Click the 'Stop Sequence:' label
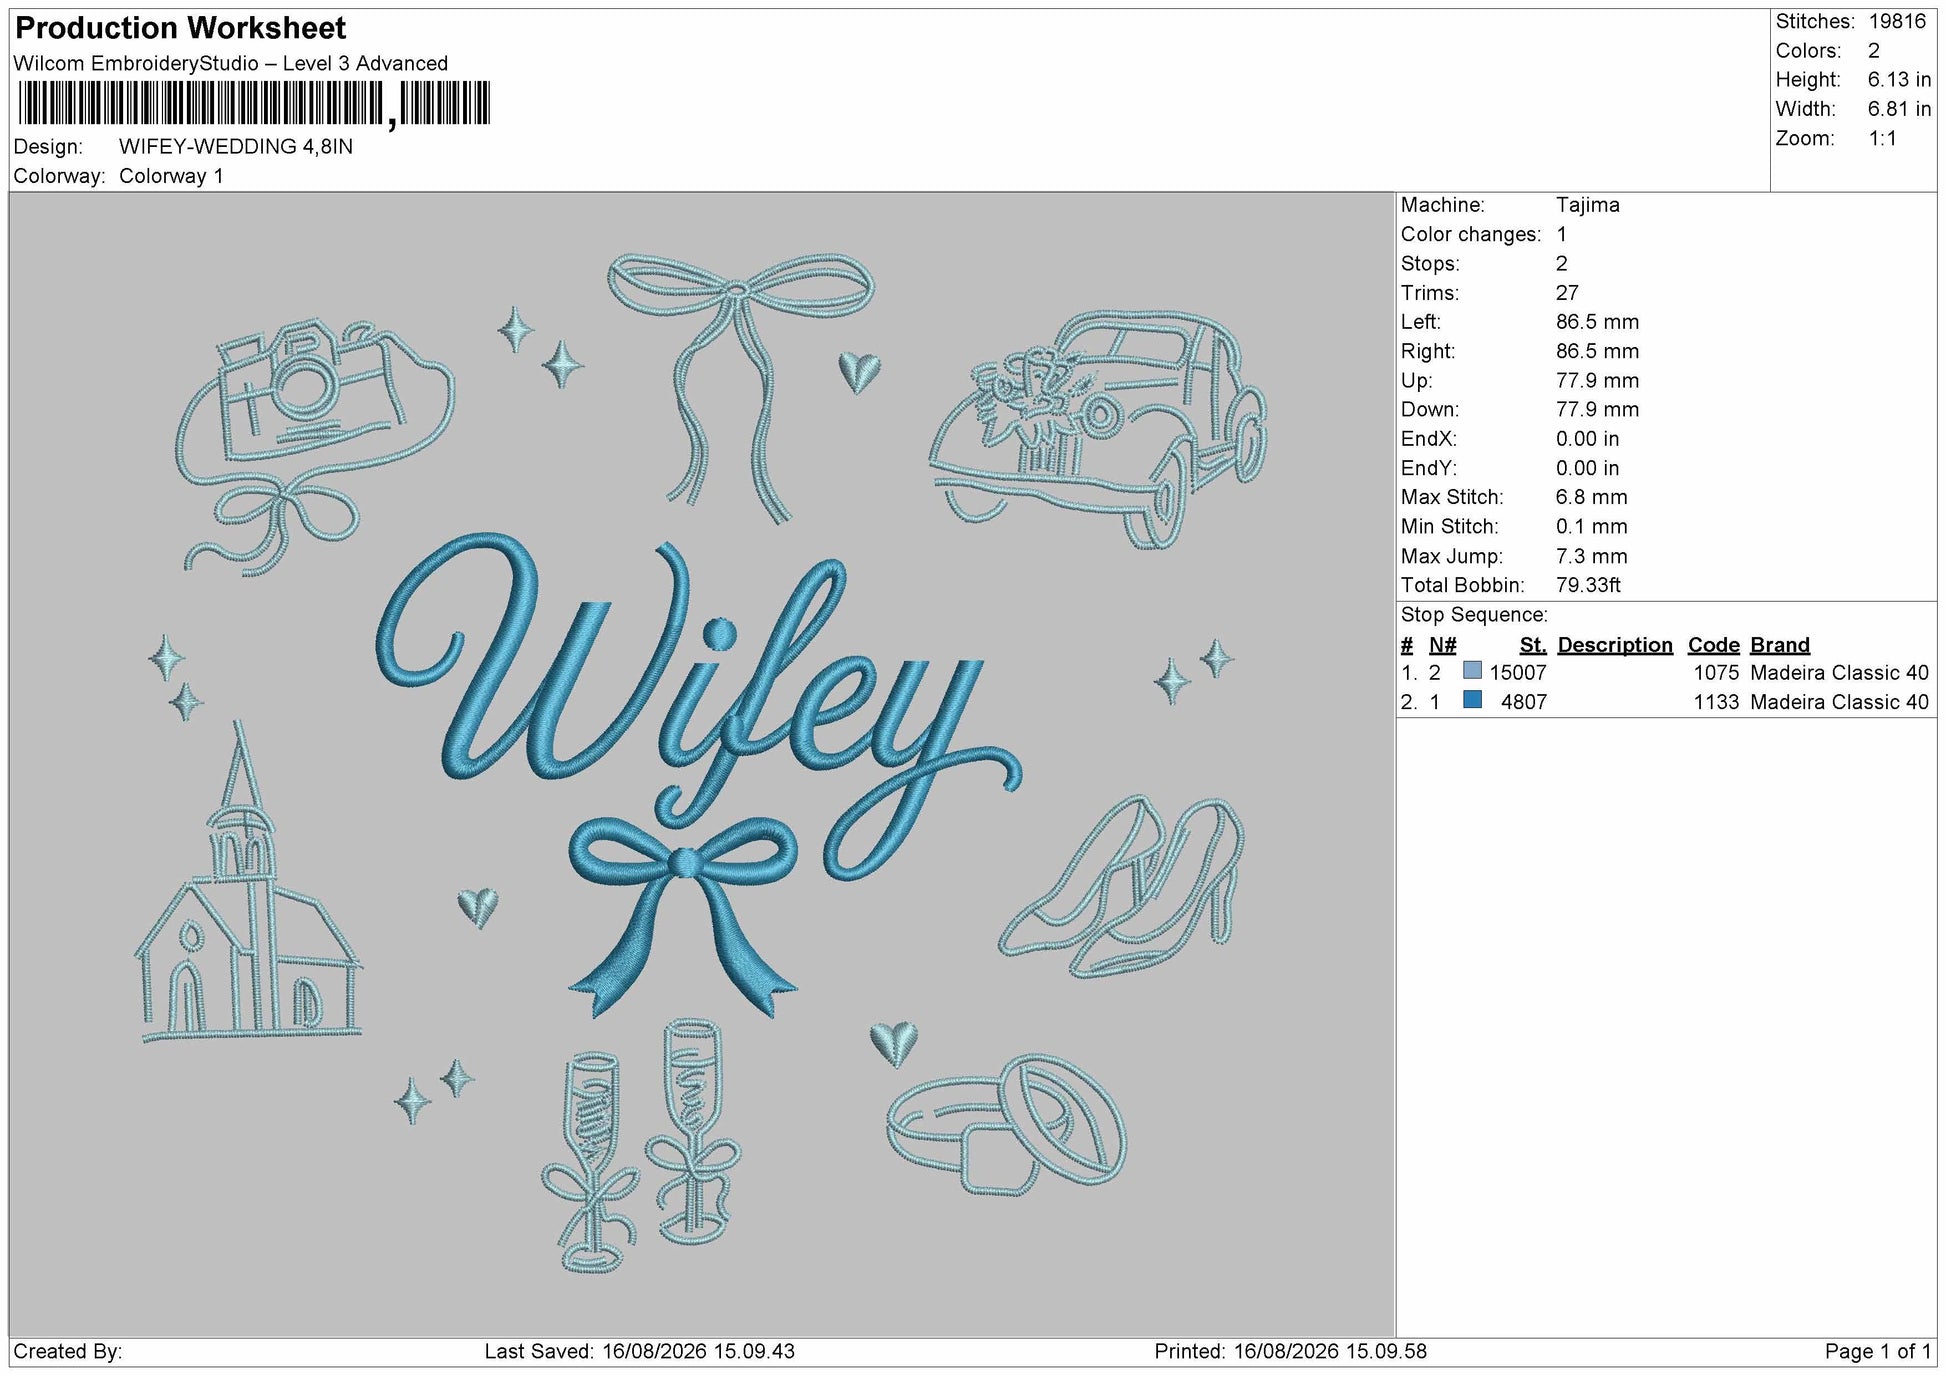Image resolution: width=1946 pixels, height=1375 pixels. 1474,615
